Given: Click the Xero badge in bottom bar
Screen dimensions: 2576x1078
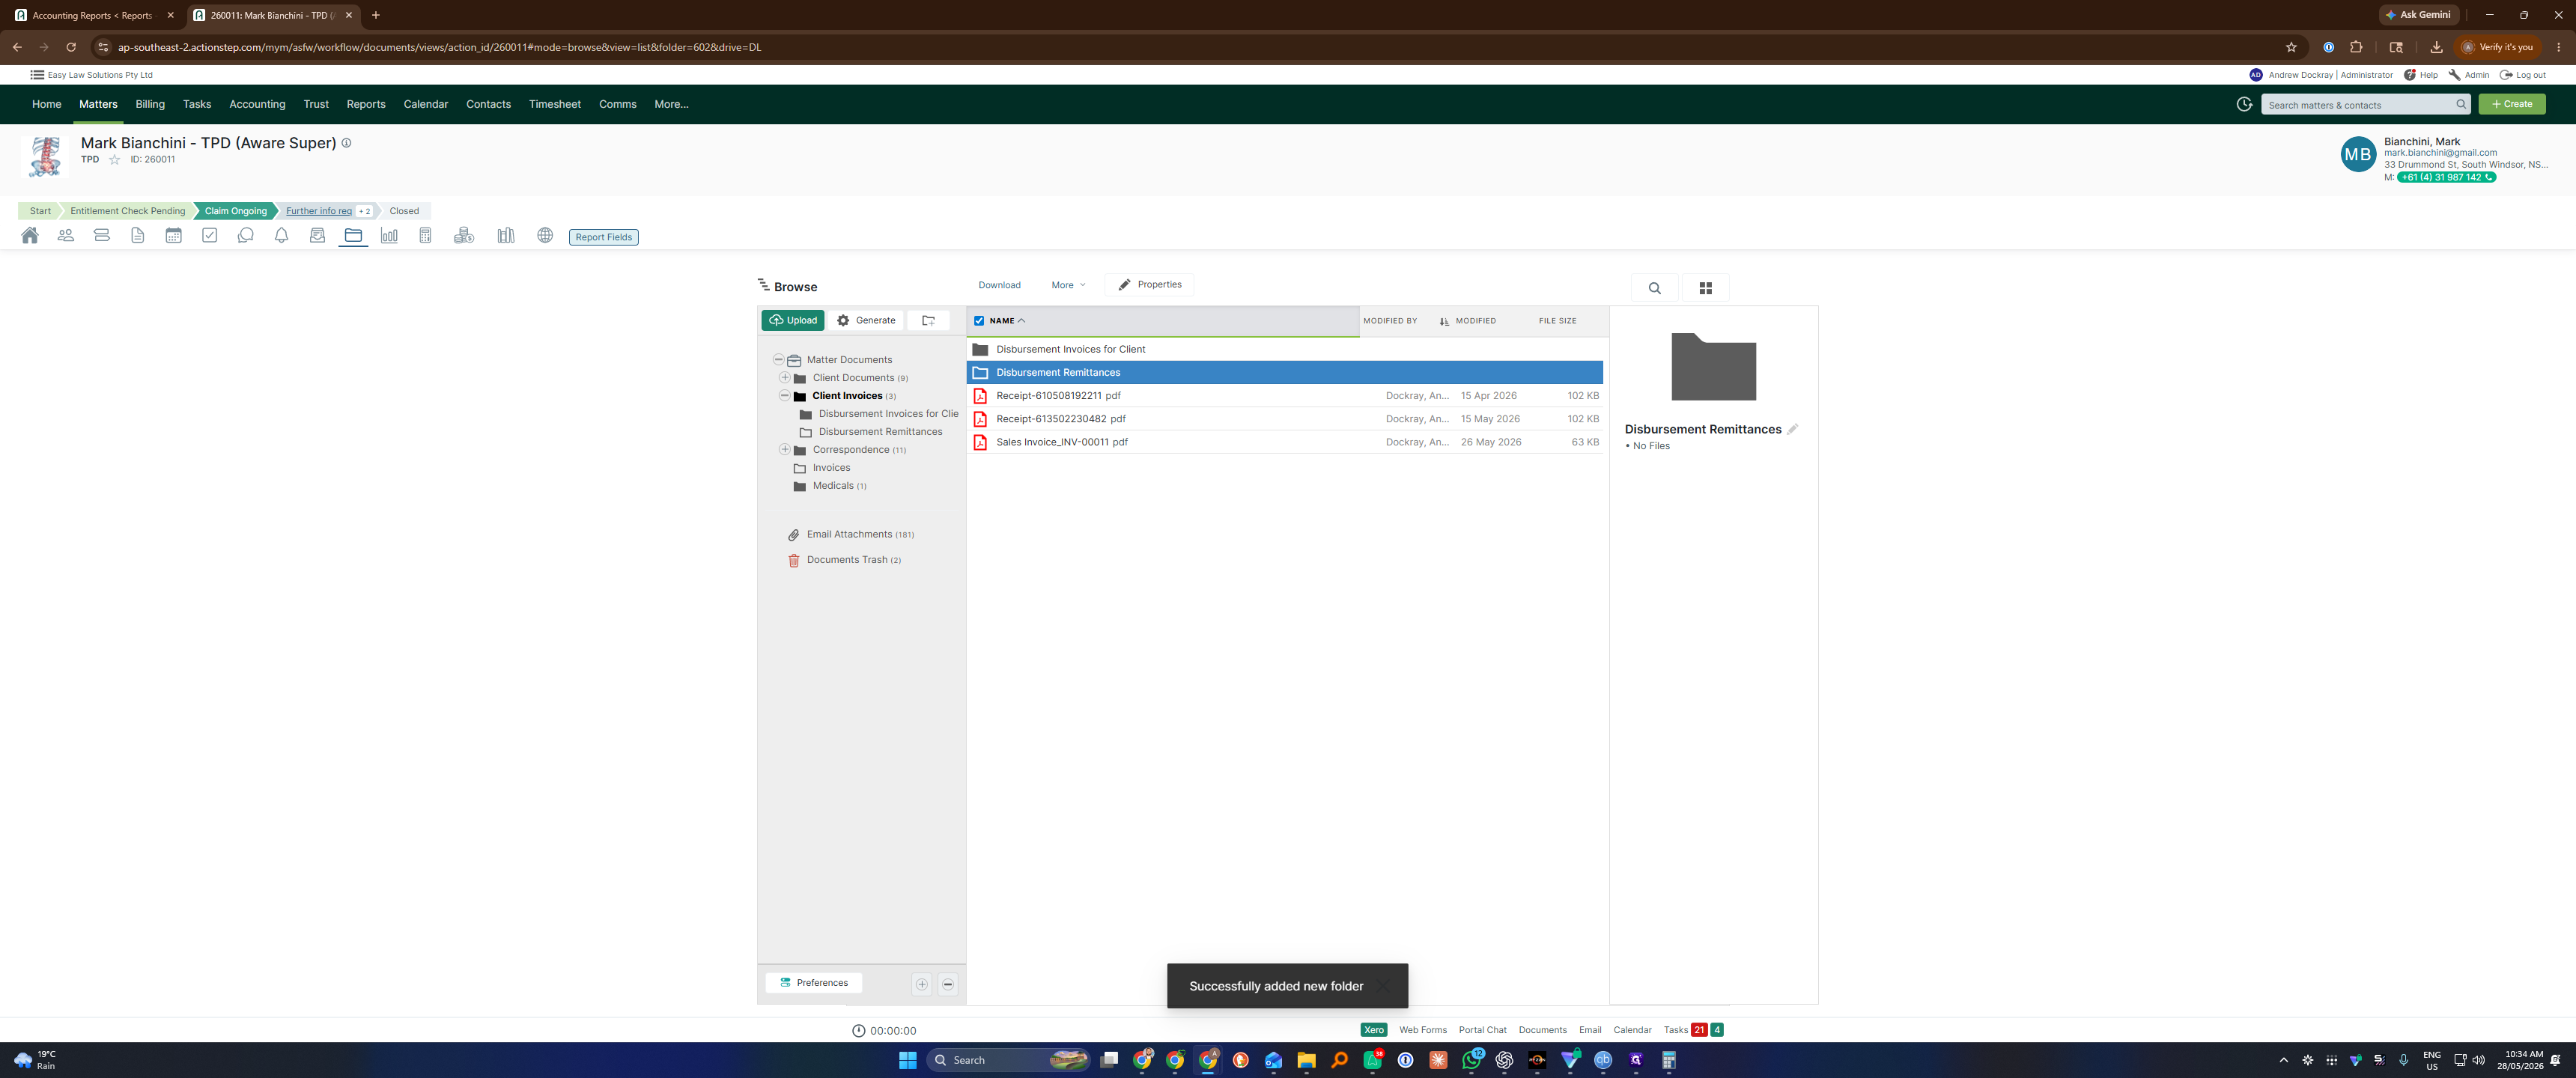Looking at the screenshot, I should [1374, 1031].
